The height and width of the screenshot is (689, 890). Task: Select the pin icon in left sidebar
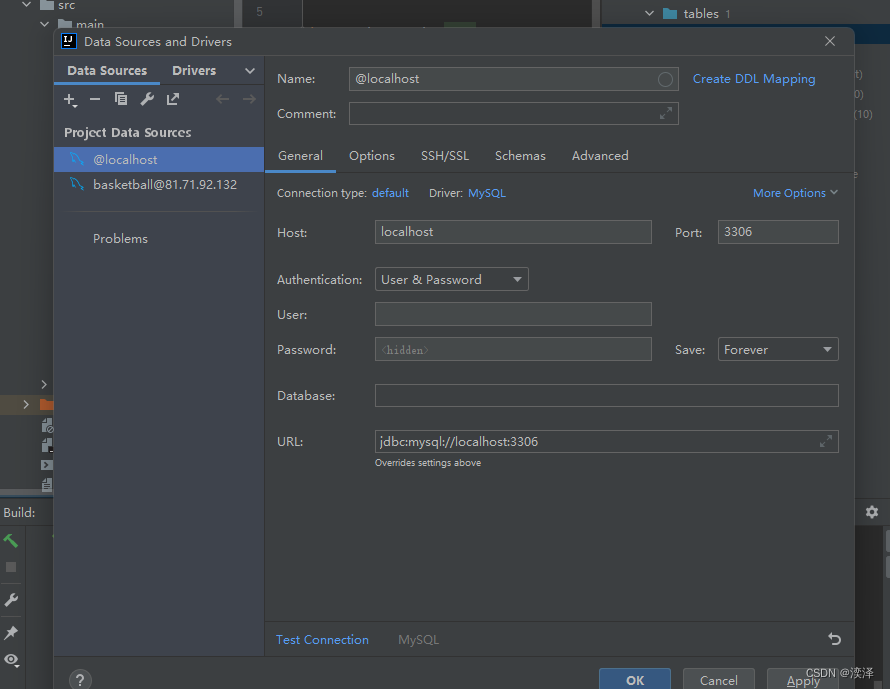(x=14, y=632)
